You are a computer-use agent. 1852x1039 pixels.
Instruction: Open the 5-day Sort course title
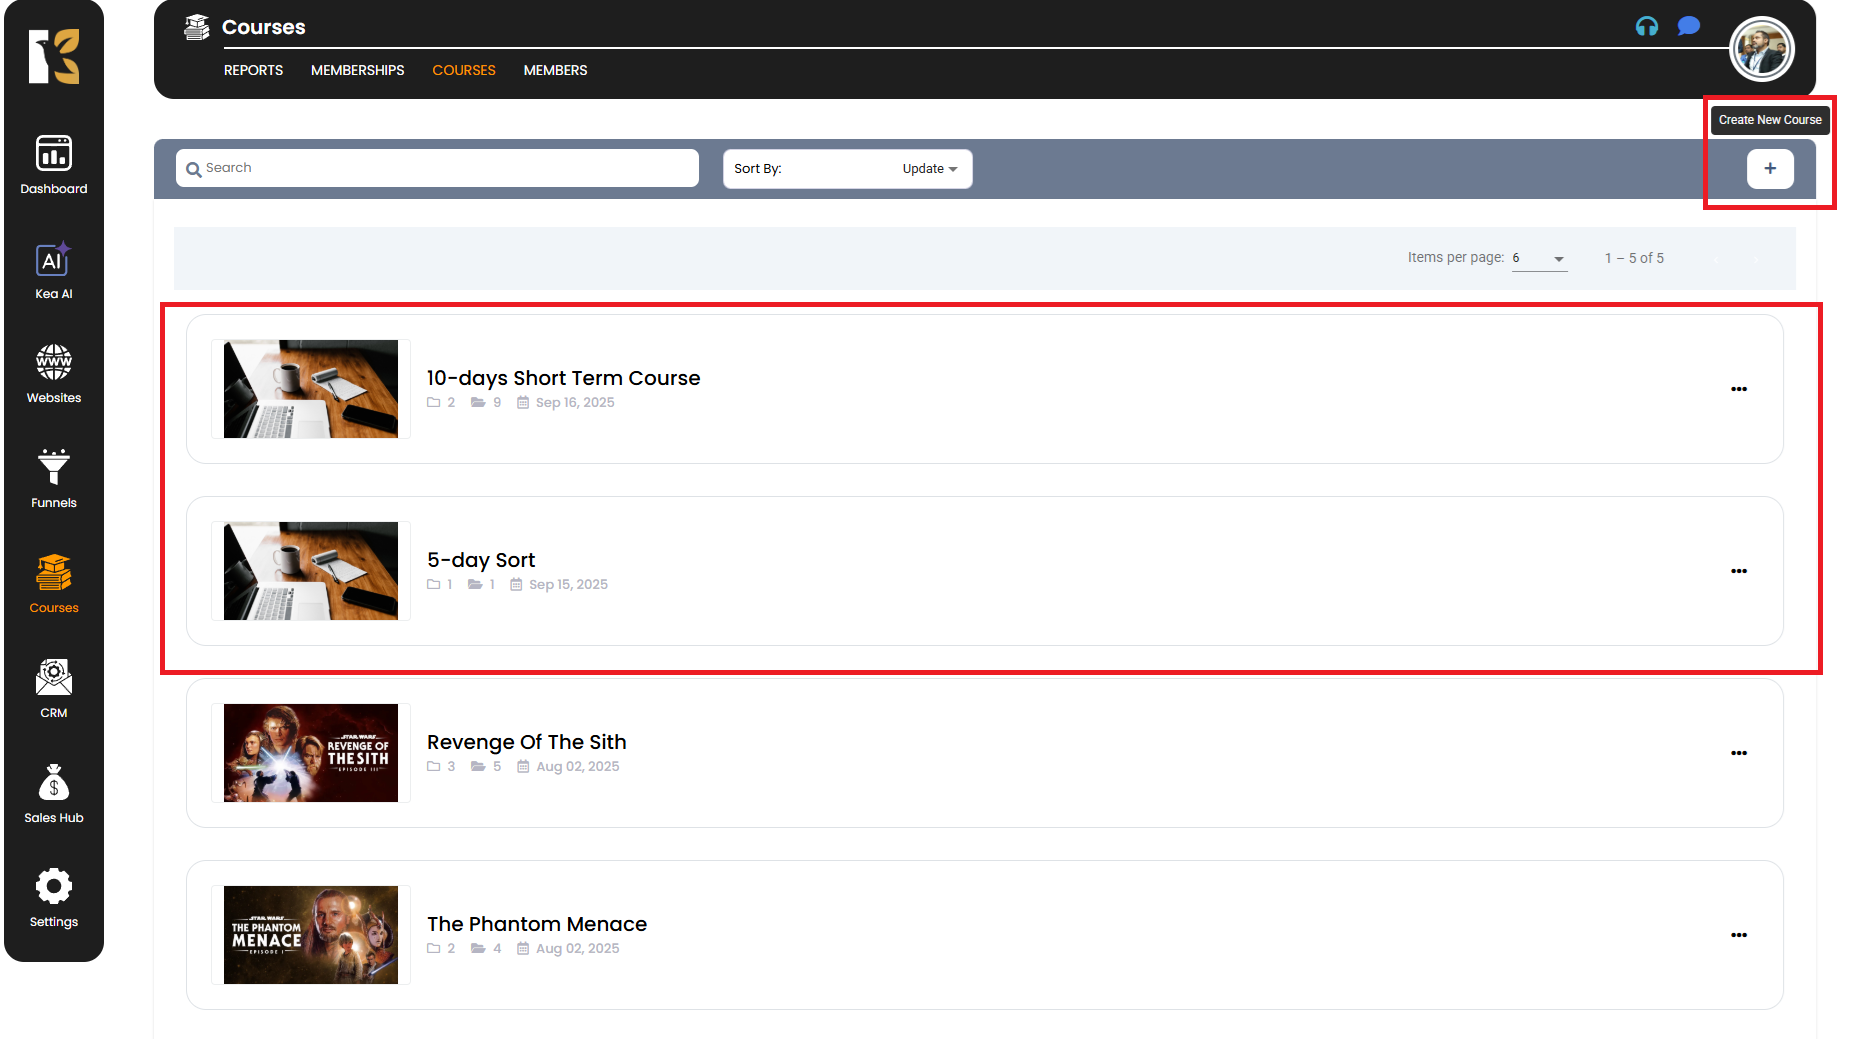[x=481, y=560]
